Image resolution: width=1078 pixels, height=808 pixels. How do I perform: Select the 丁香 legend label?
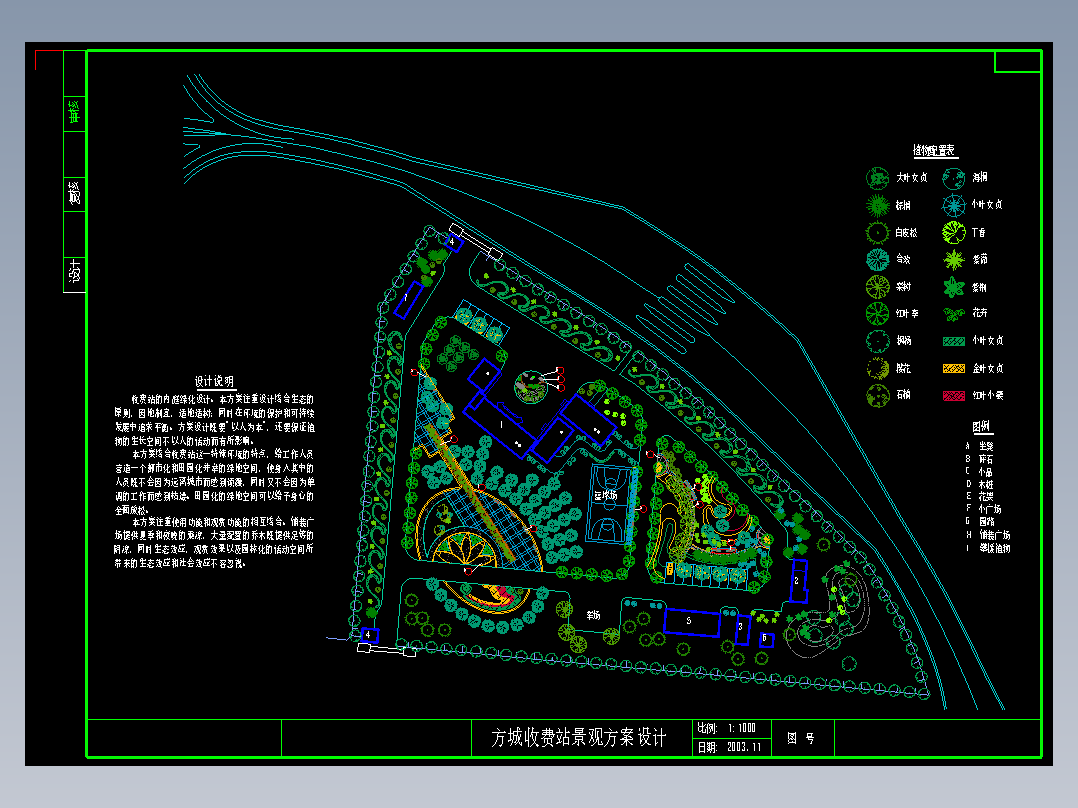[x=978, y=232]
